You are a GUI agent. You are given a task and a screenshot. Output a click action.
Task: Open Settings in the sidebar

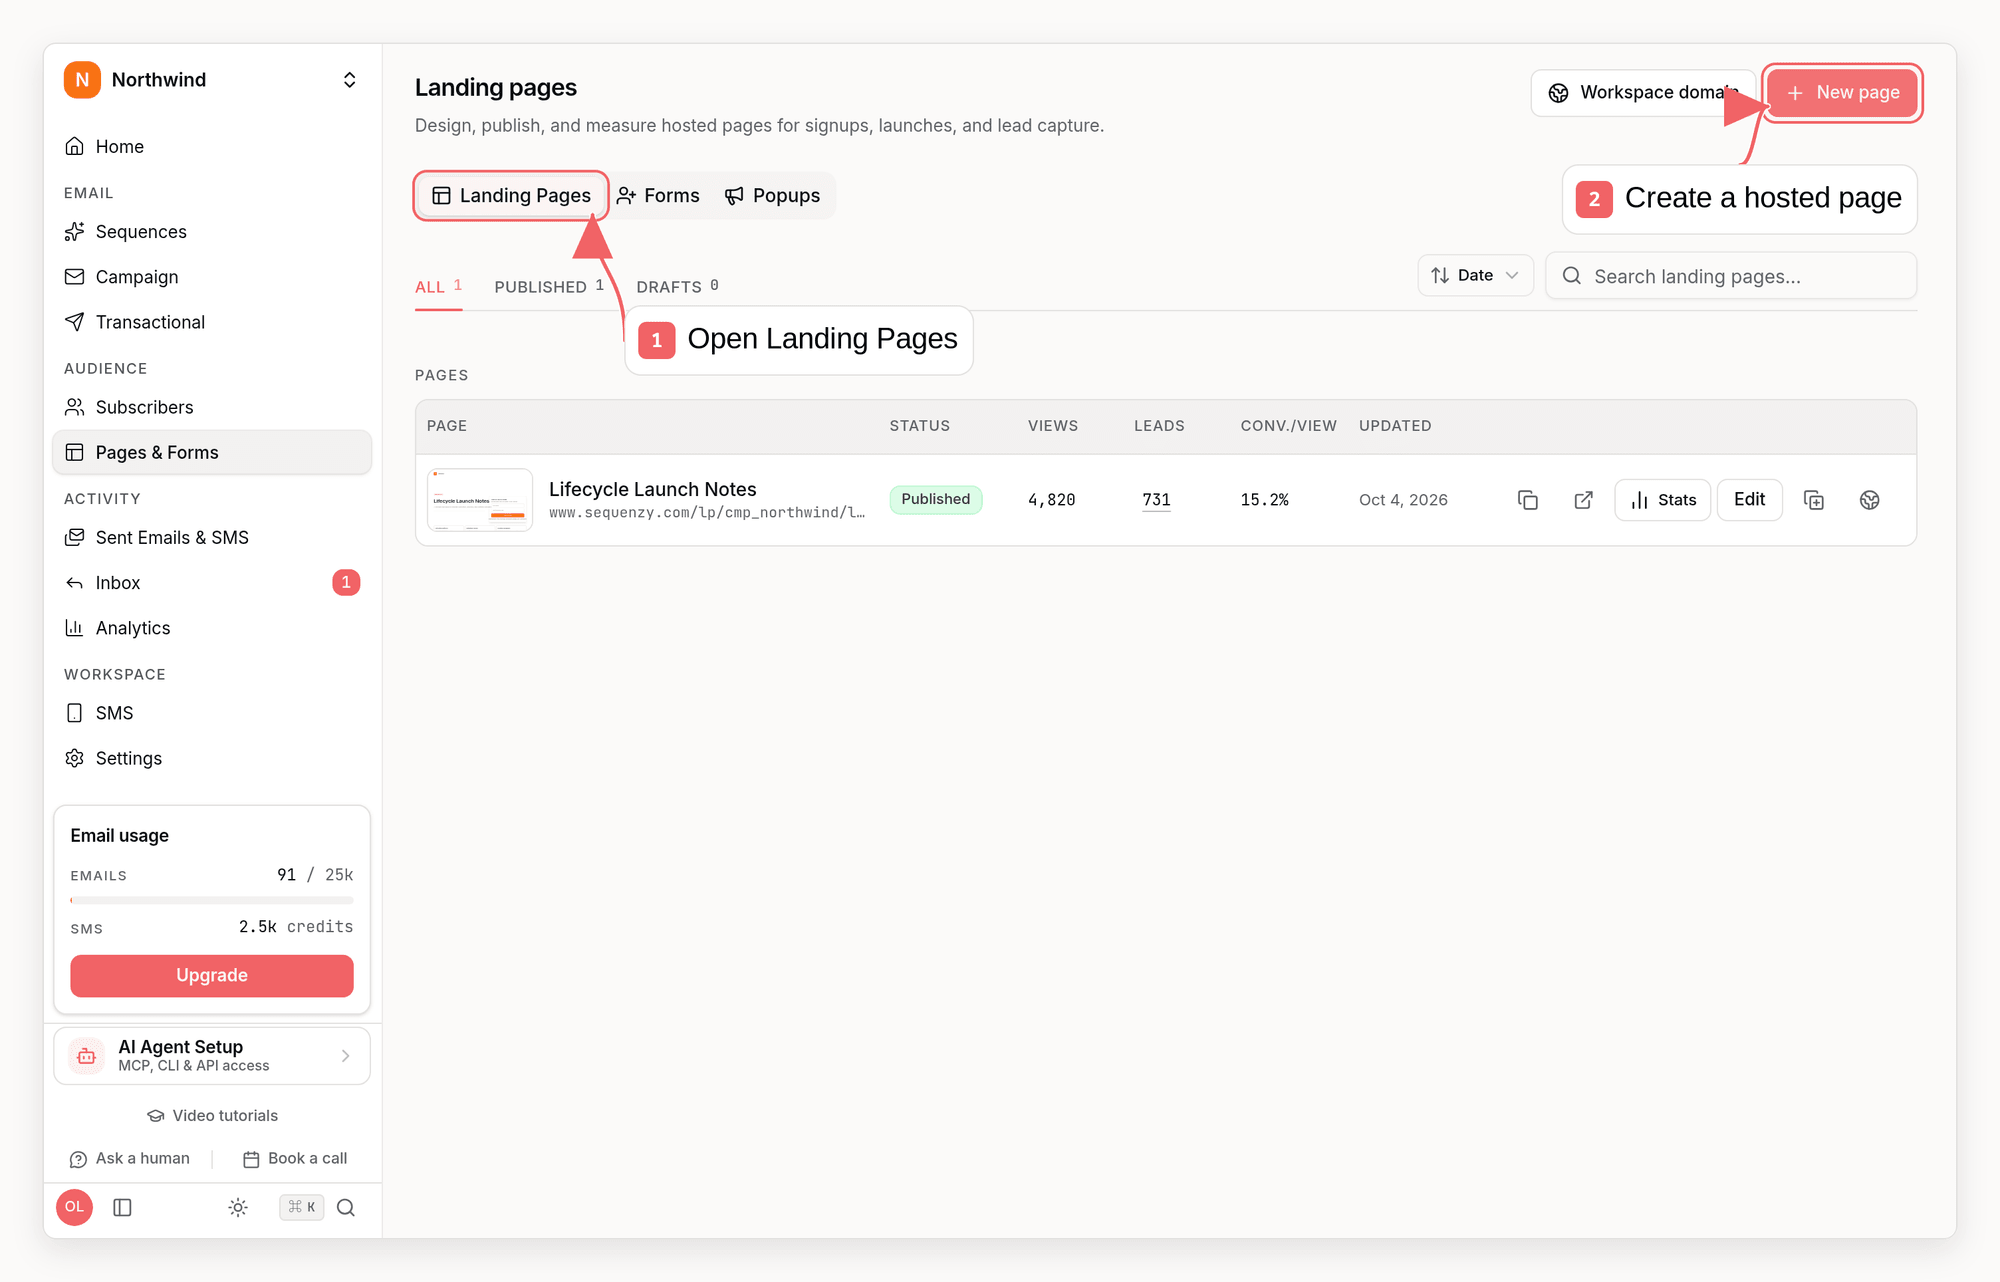(211, 758)
